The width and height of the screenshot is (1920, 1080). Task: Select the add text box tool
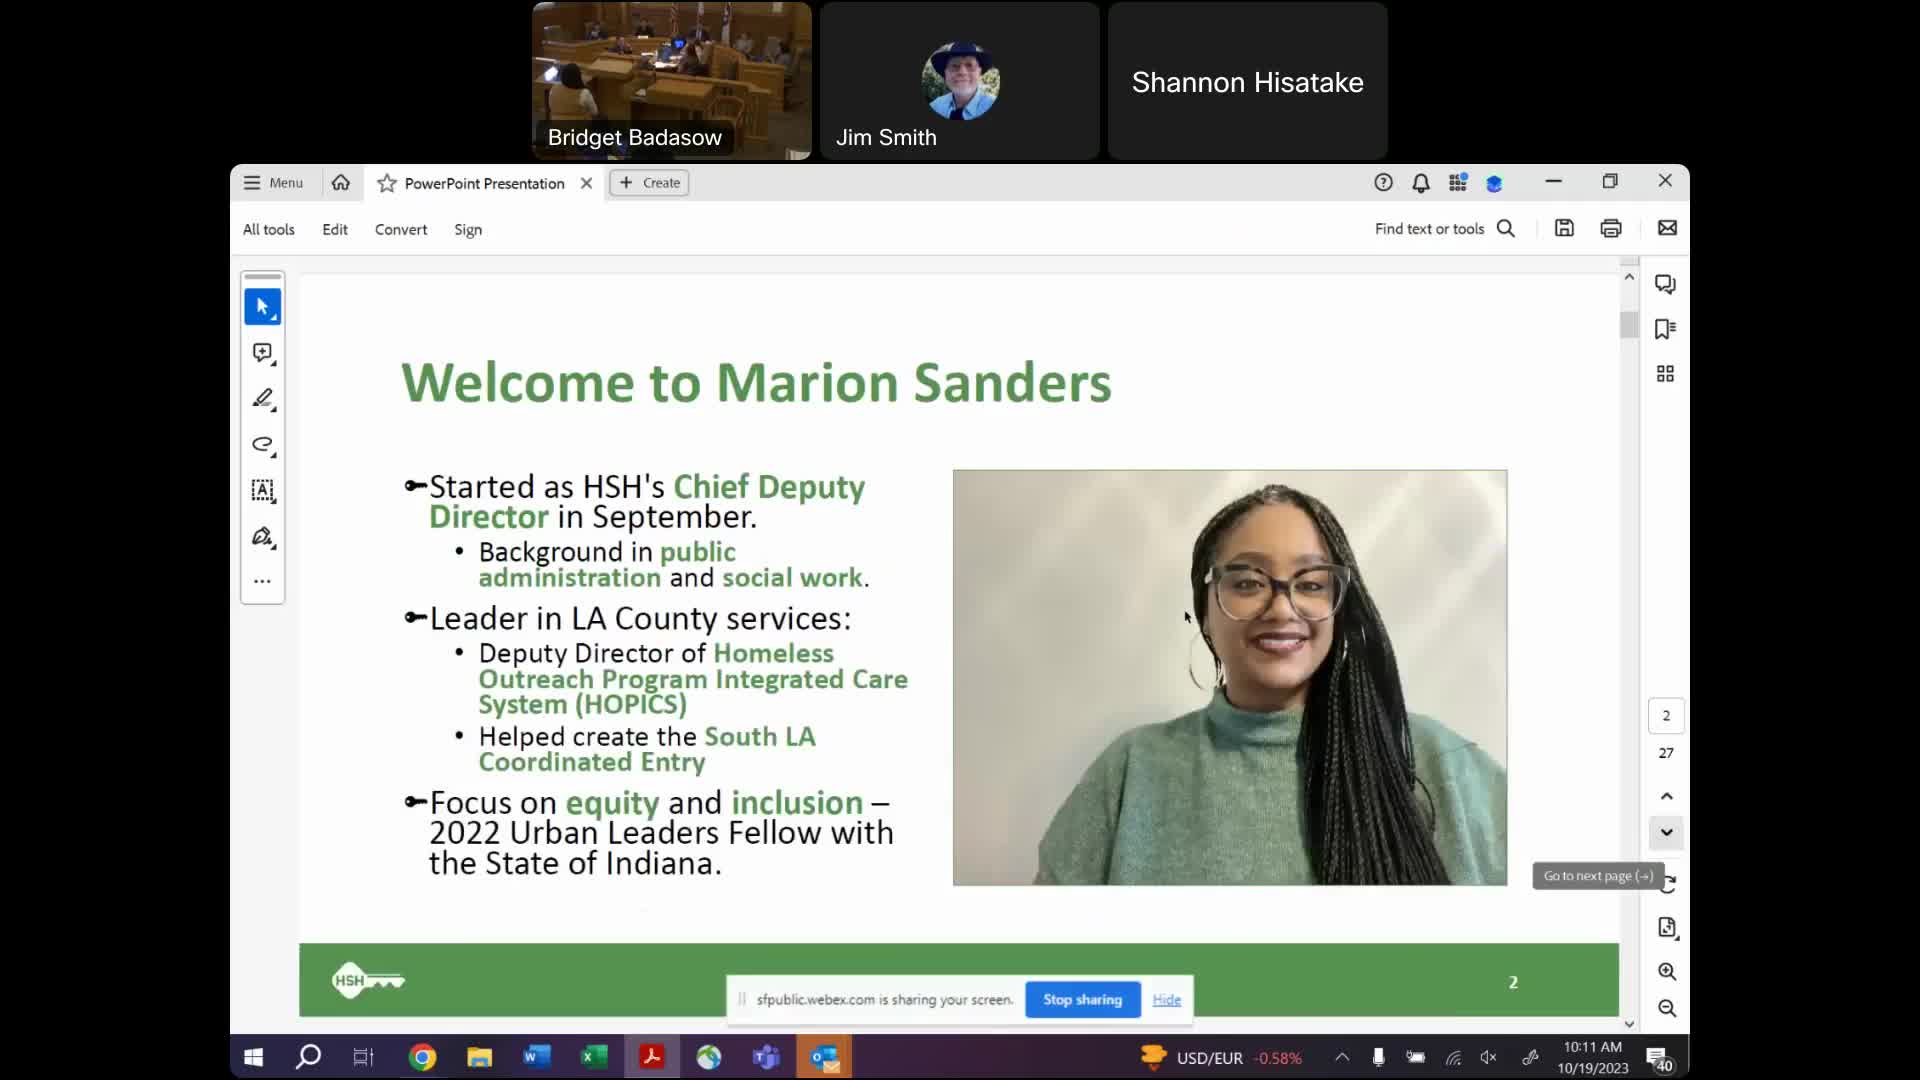(x=262, y=490)
